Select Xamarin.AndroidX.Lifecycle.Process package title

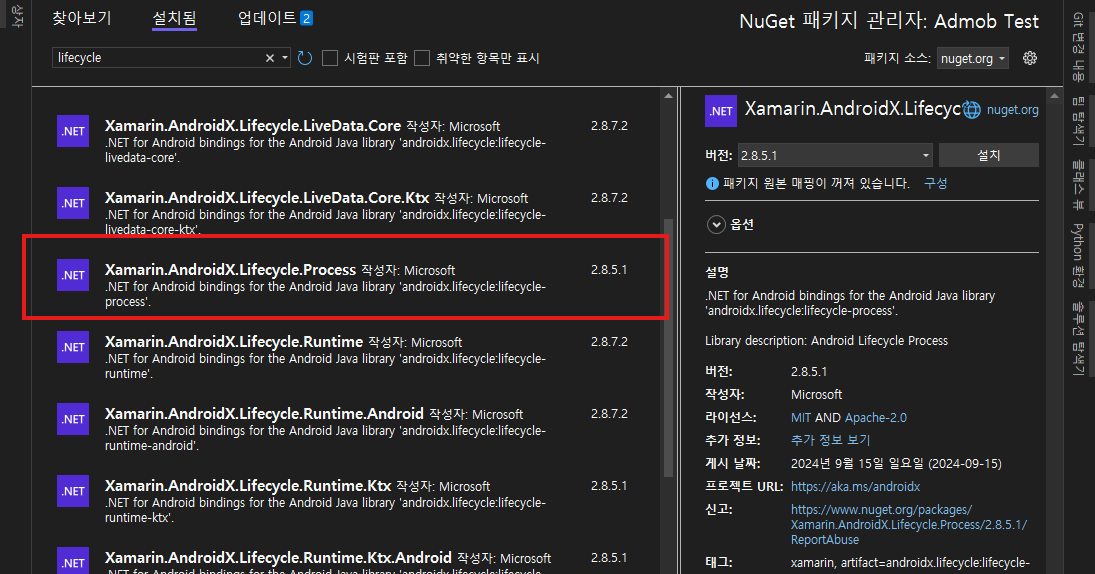(230, 270)
